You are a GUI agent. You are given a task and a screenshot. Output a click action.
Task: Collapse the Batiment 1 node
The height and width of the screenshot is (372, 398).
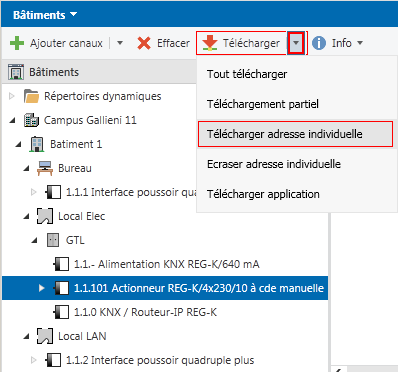(19, 145)
